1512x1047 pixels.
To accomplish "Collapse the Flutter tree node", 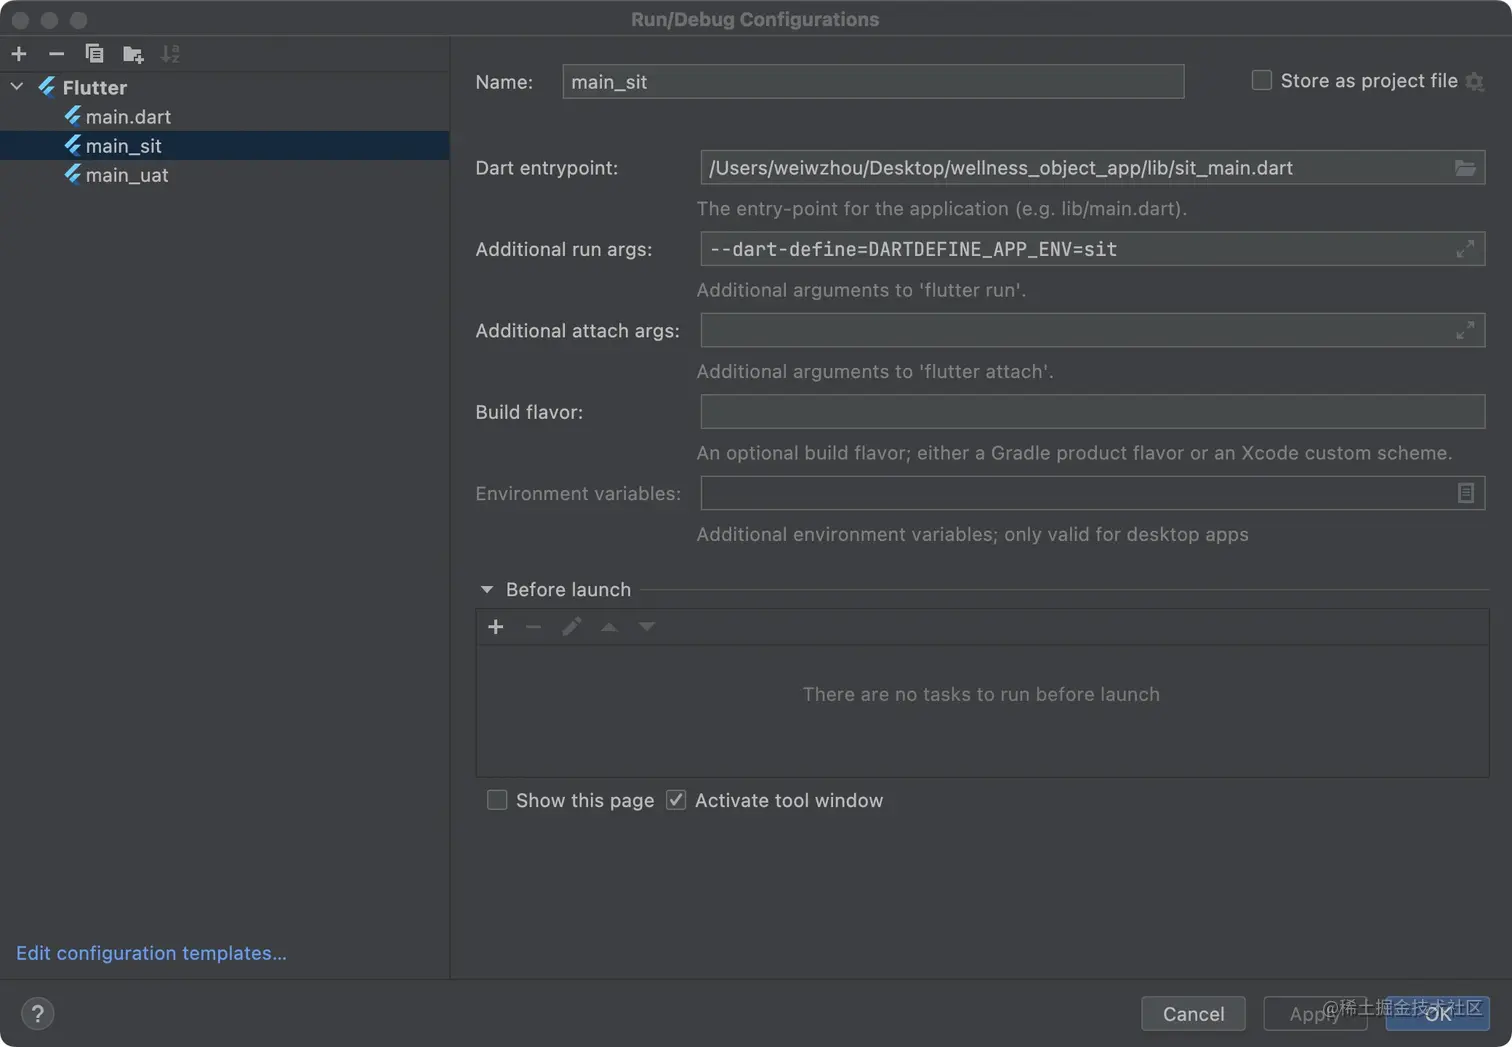I will click(17, 87).
